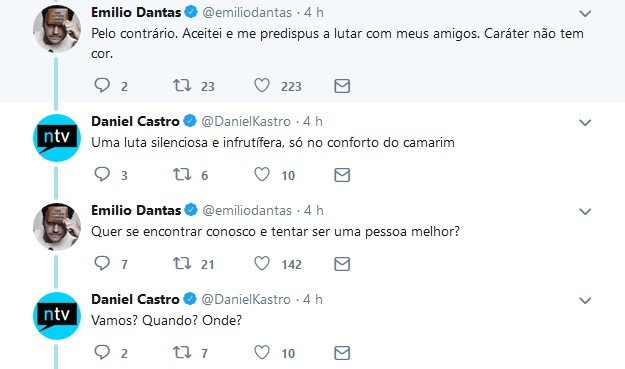The width and height of the screenshot is (625, 369).
Task: Like the 'Uma luta silenciosa' tweet
Action: pyautogui.click(x=262, y=174)
